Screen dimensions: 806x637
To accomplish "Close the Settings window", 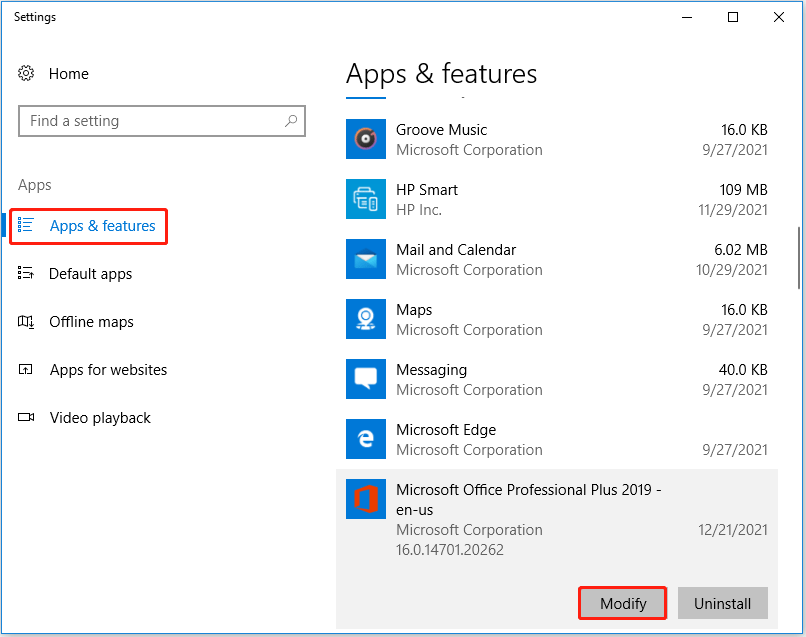I will click(779, 17).
